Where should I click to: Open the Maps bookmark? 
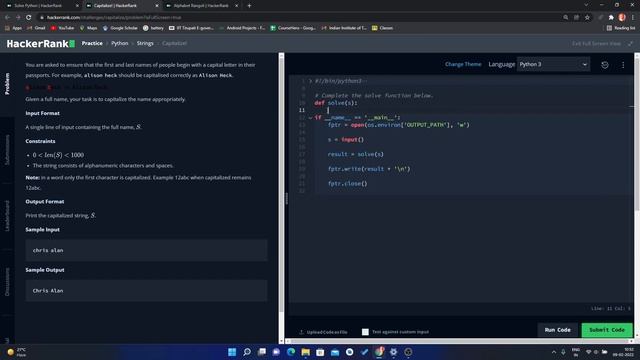tap(89, 28)
